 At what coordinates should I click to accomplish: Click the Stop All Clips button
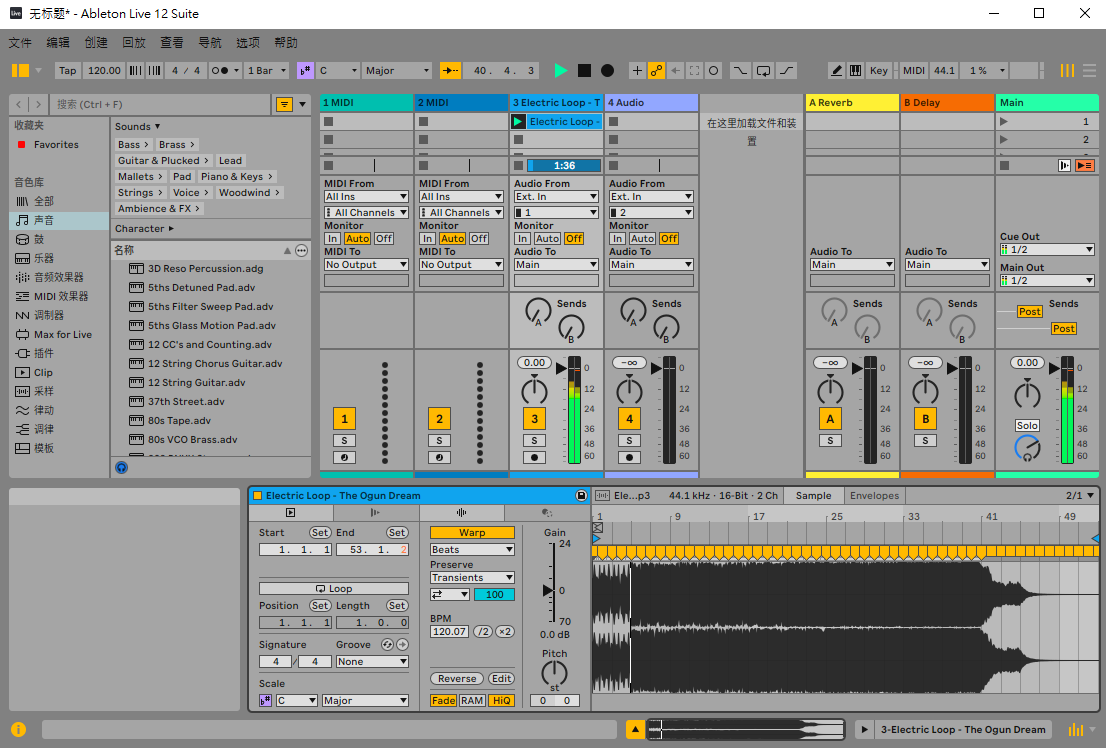pos(1004,166)
